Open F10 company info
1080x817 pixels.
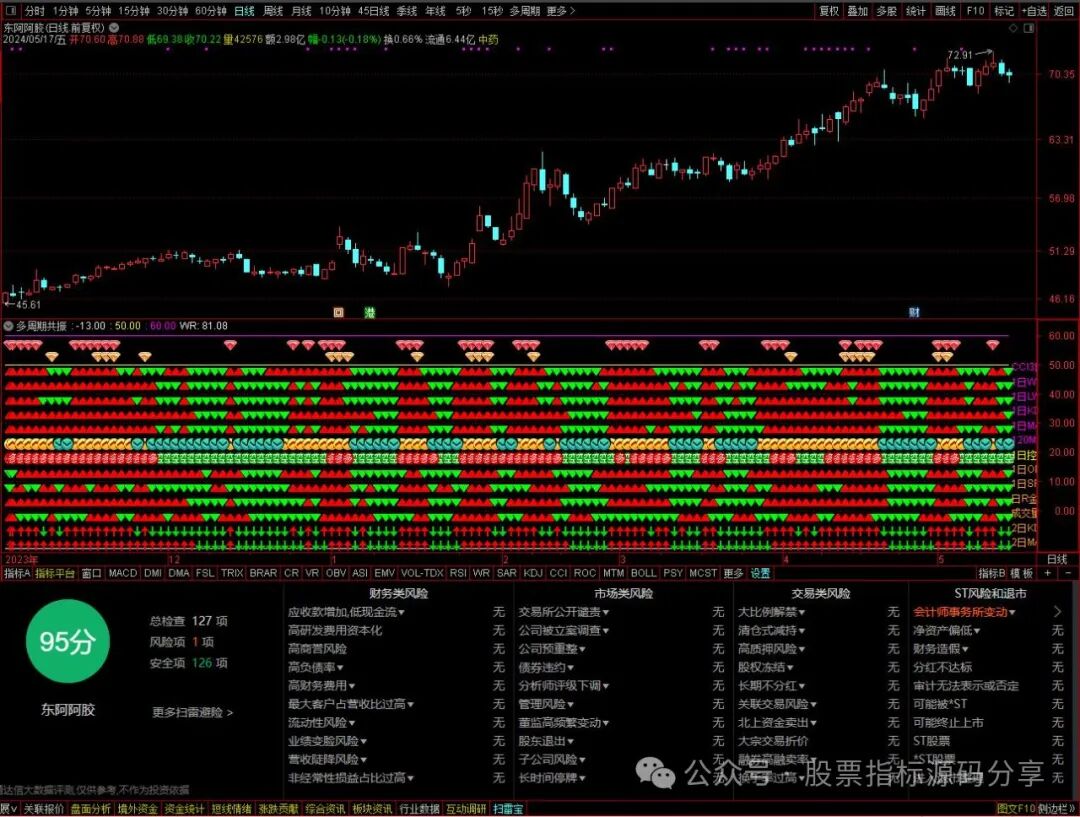(975, 11)
